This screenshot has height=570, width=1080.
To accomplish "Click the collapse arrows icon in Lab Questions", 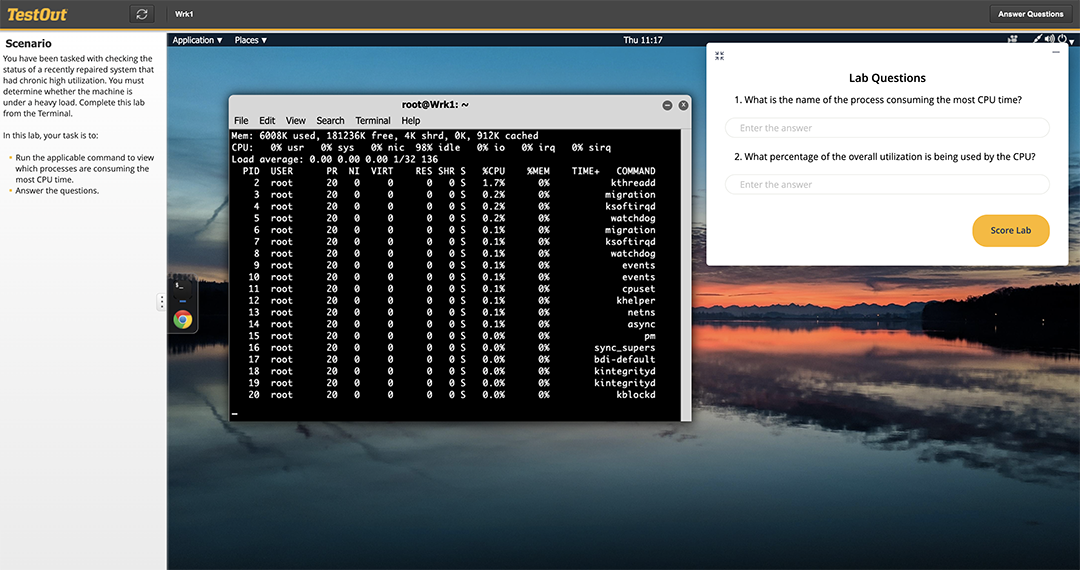I will click(719, 56).
